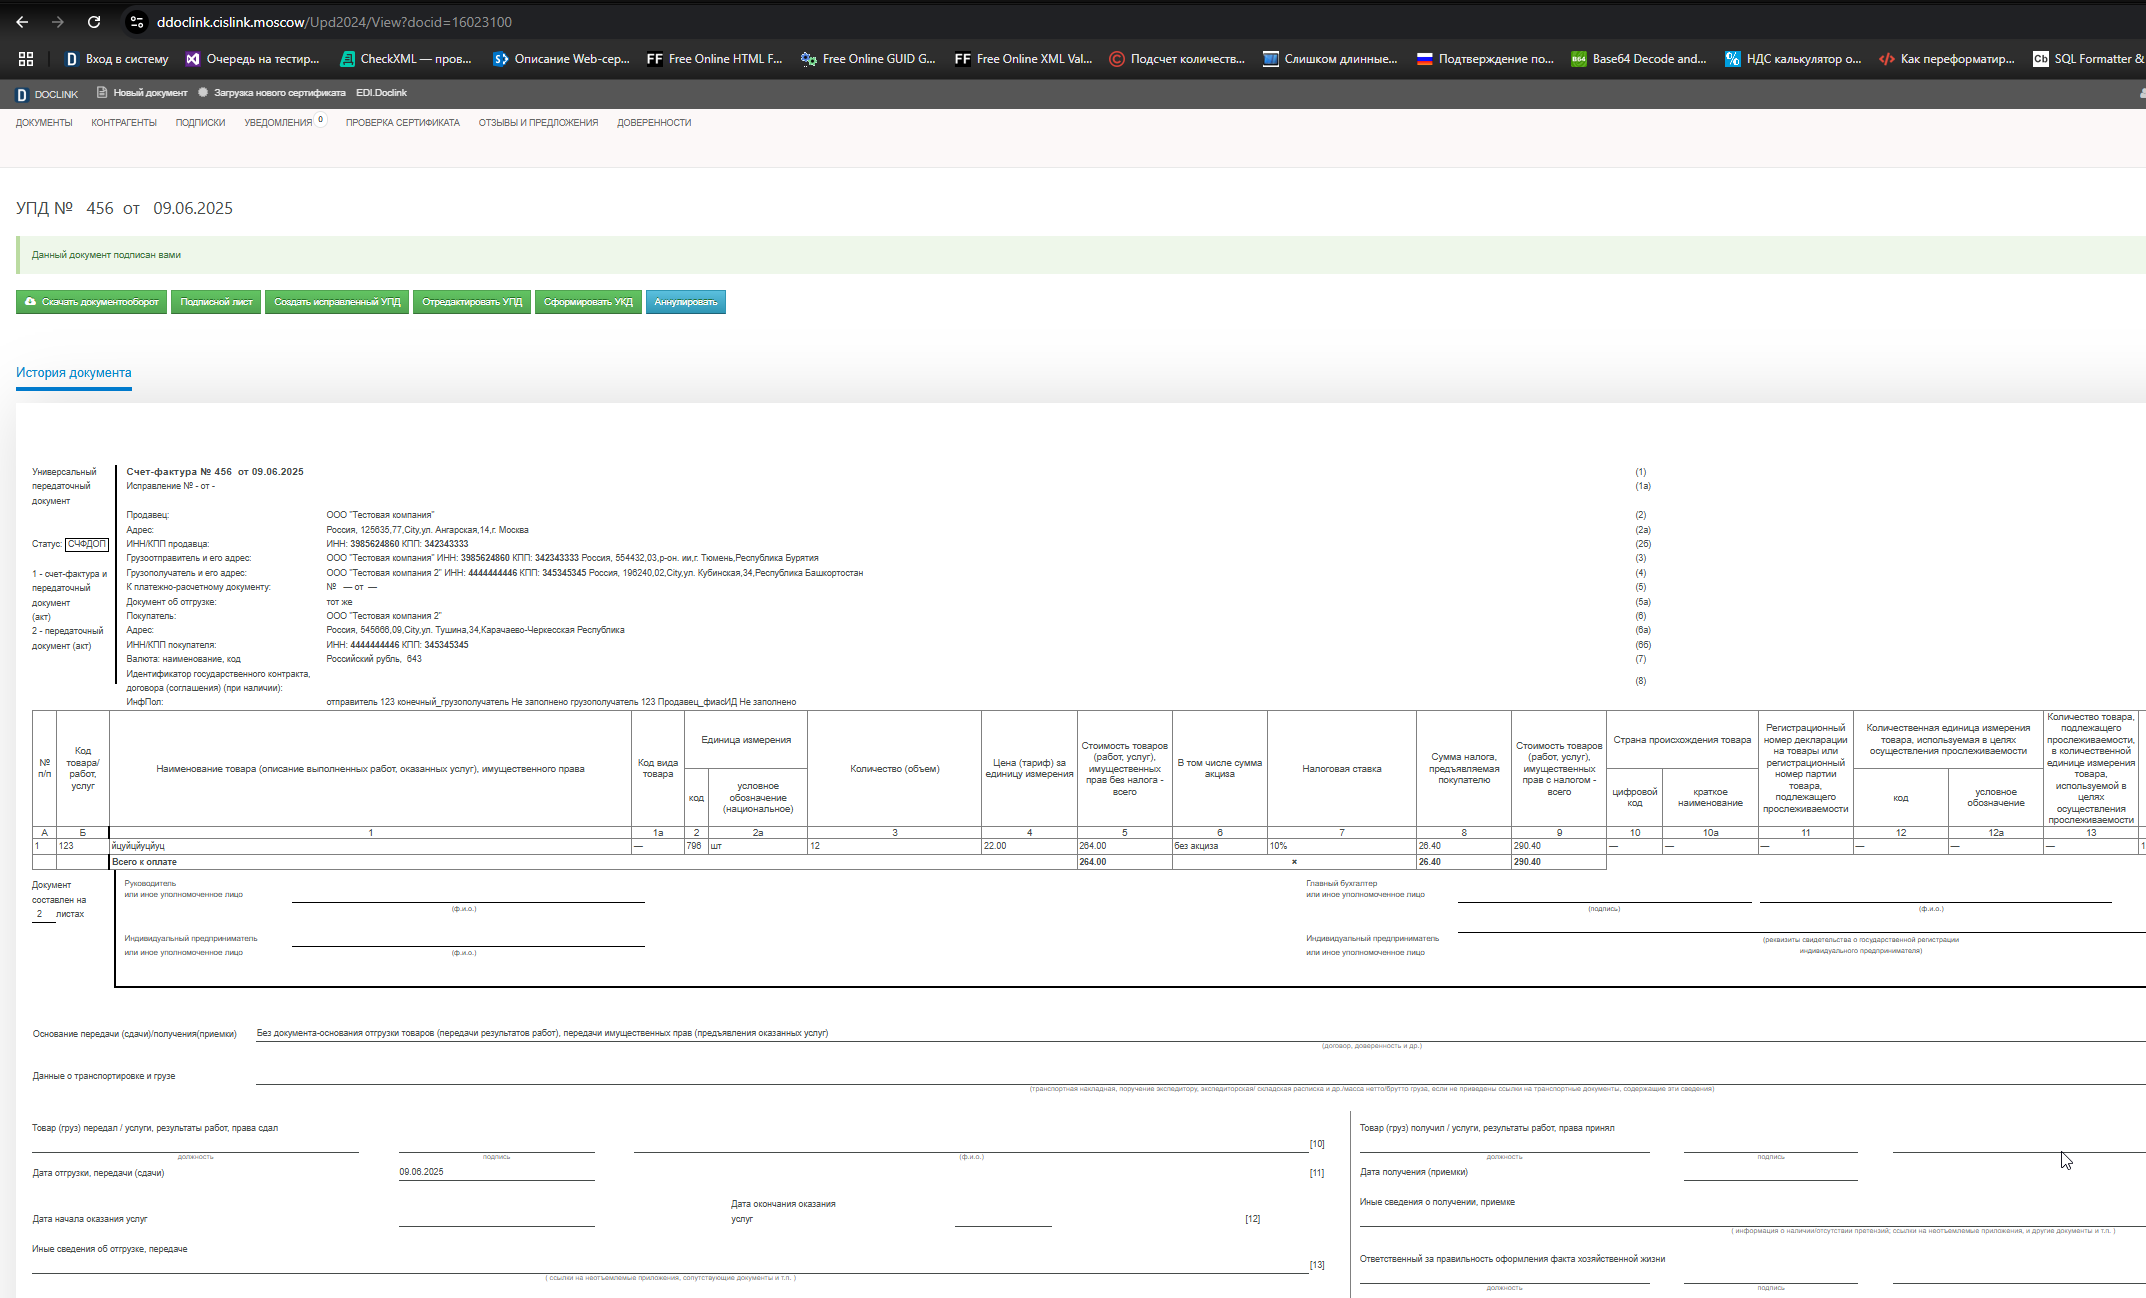
Task: Reload the page with refresh icon
Action: point(94,22)
